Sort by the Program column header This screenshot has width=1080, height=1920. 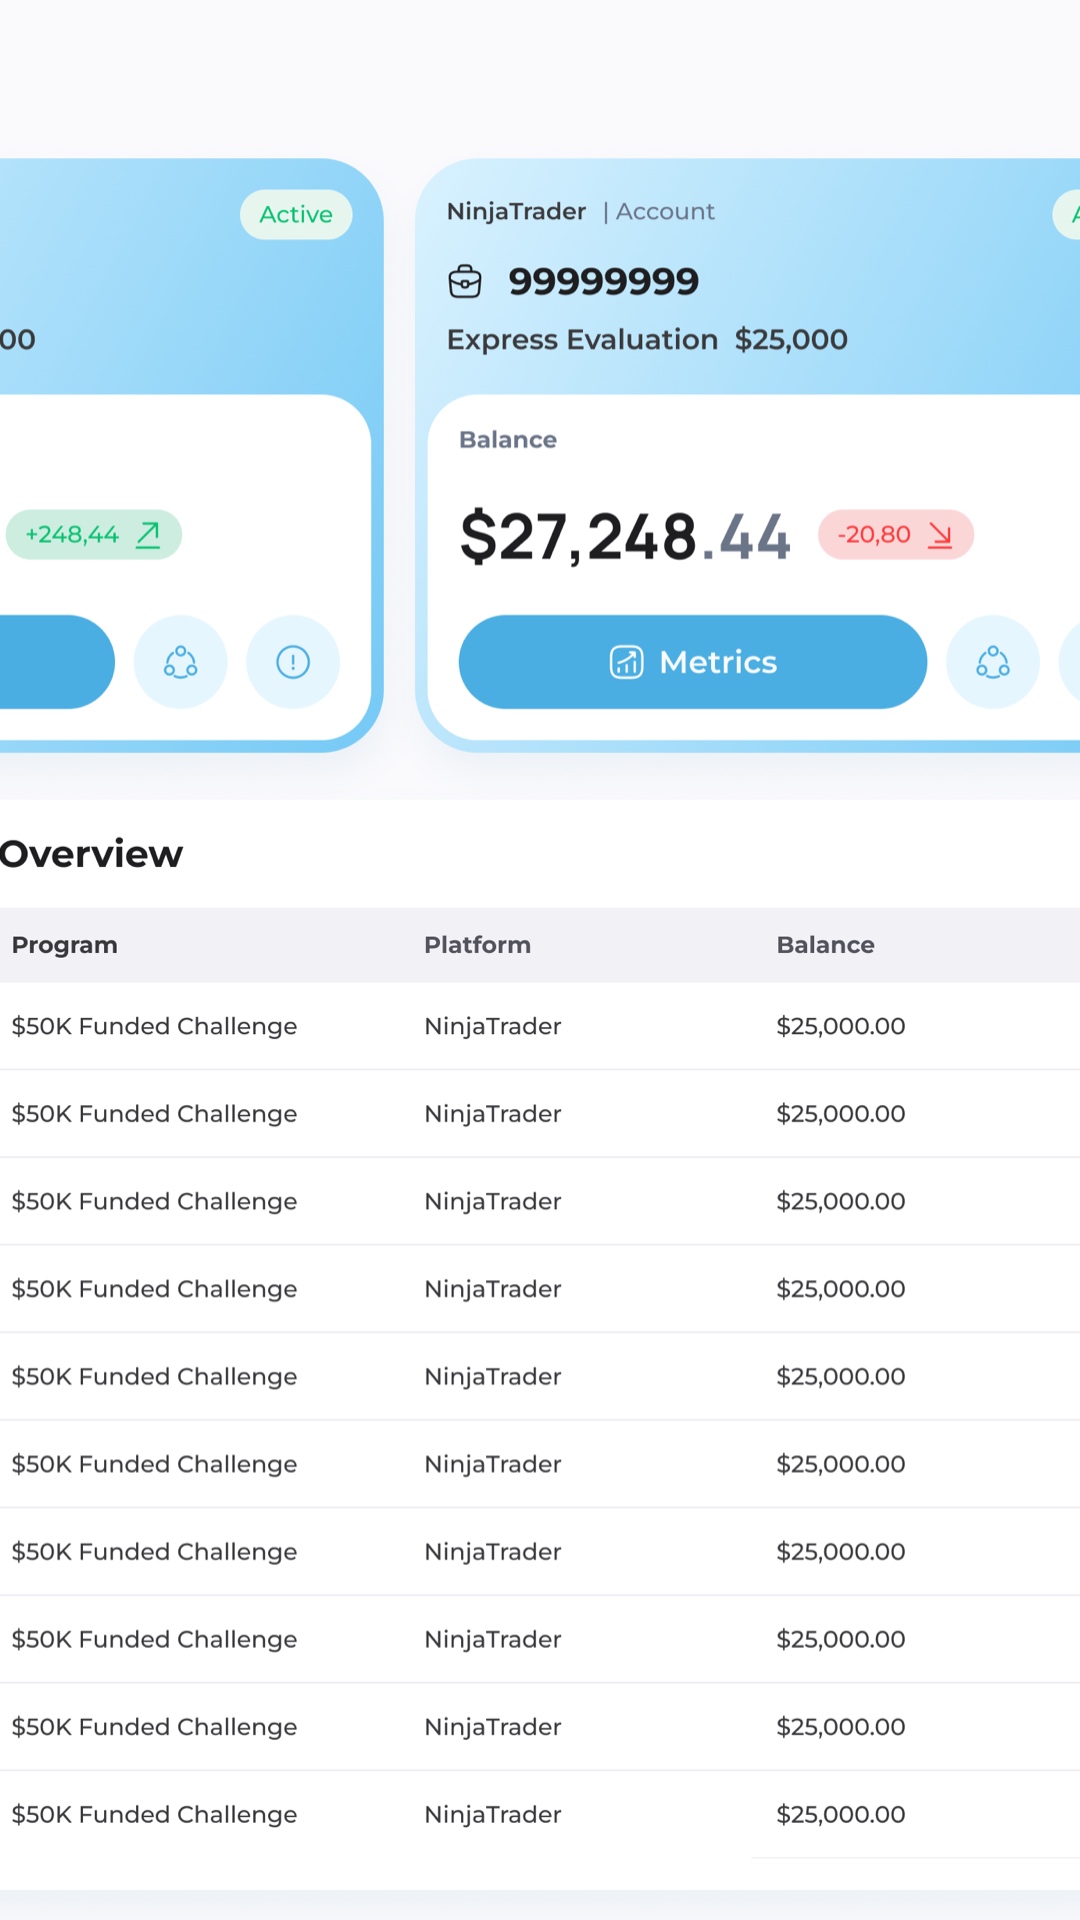(x=65, y=945)
